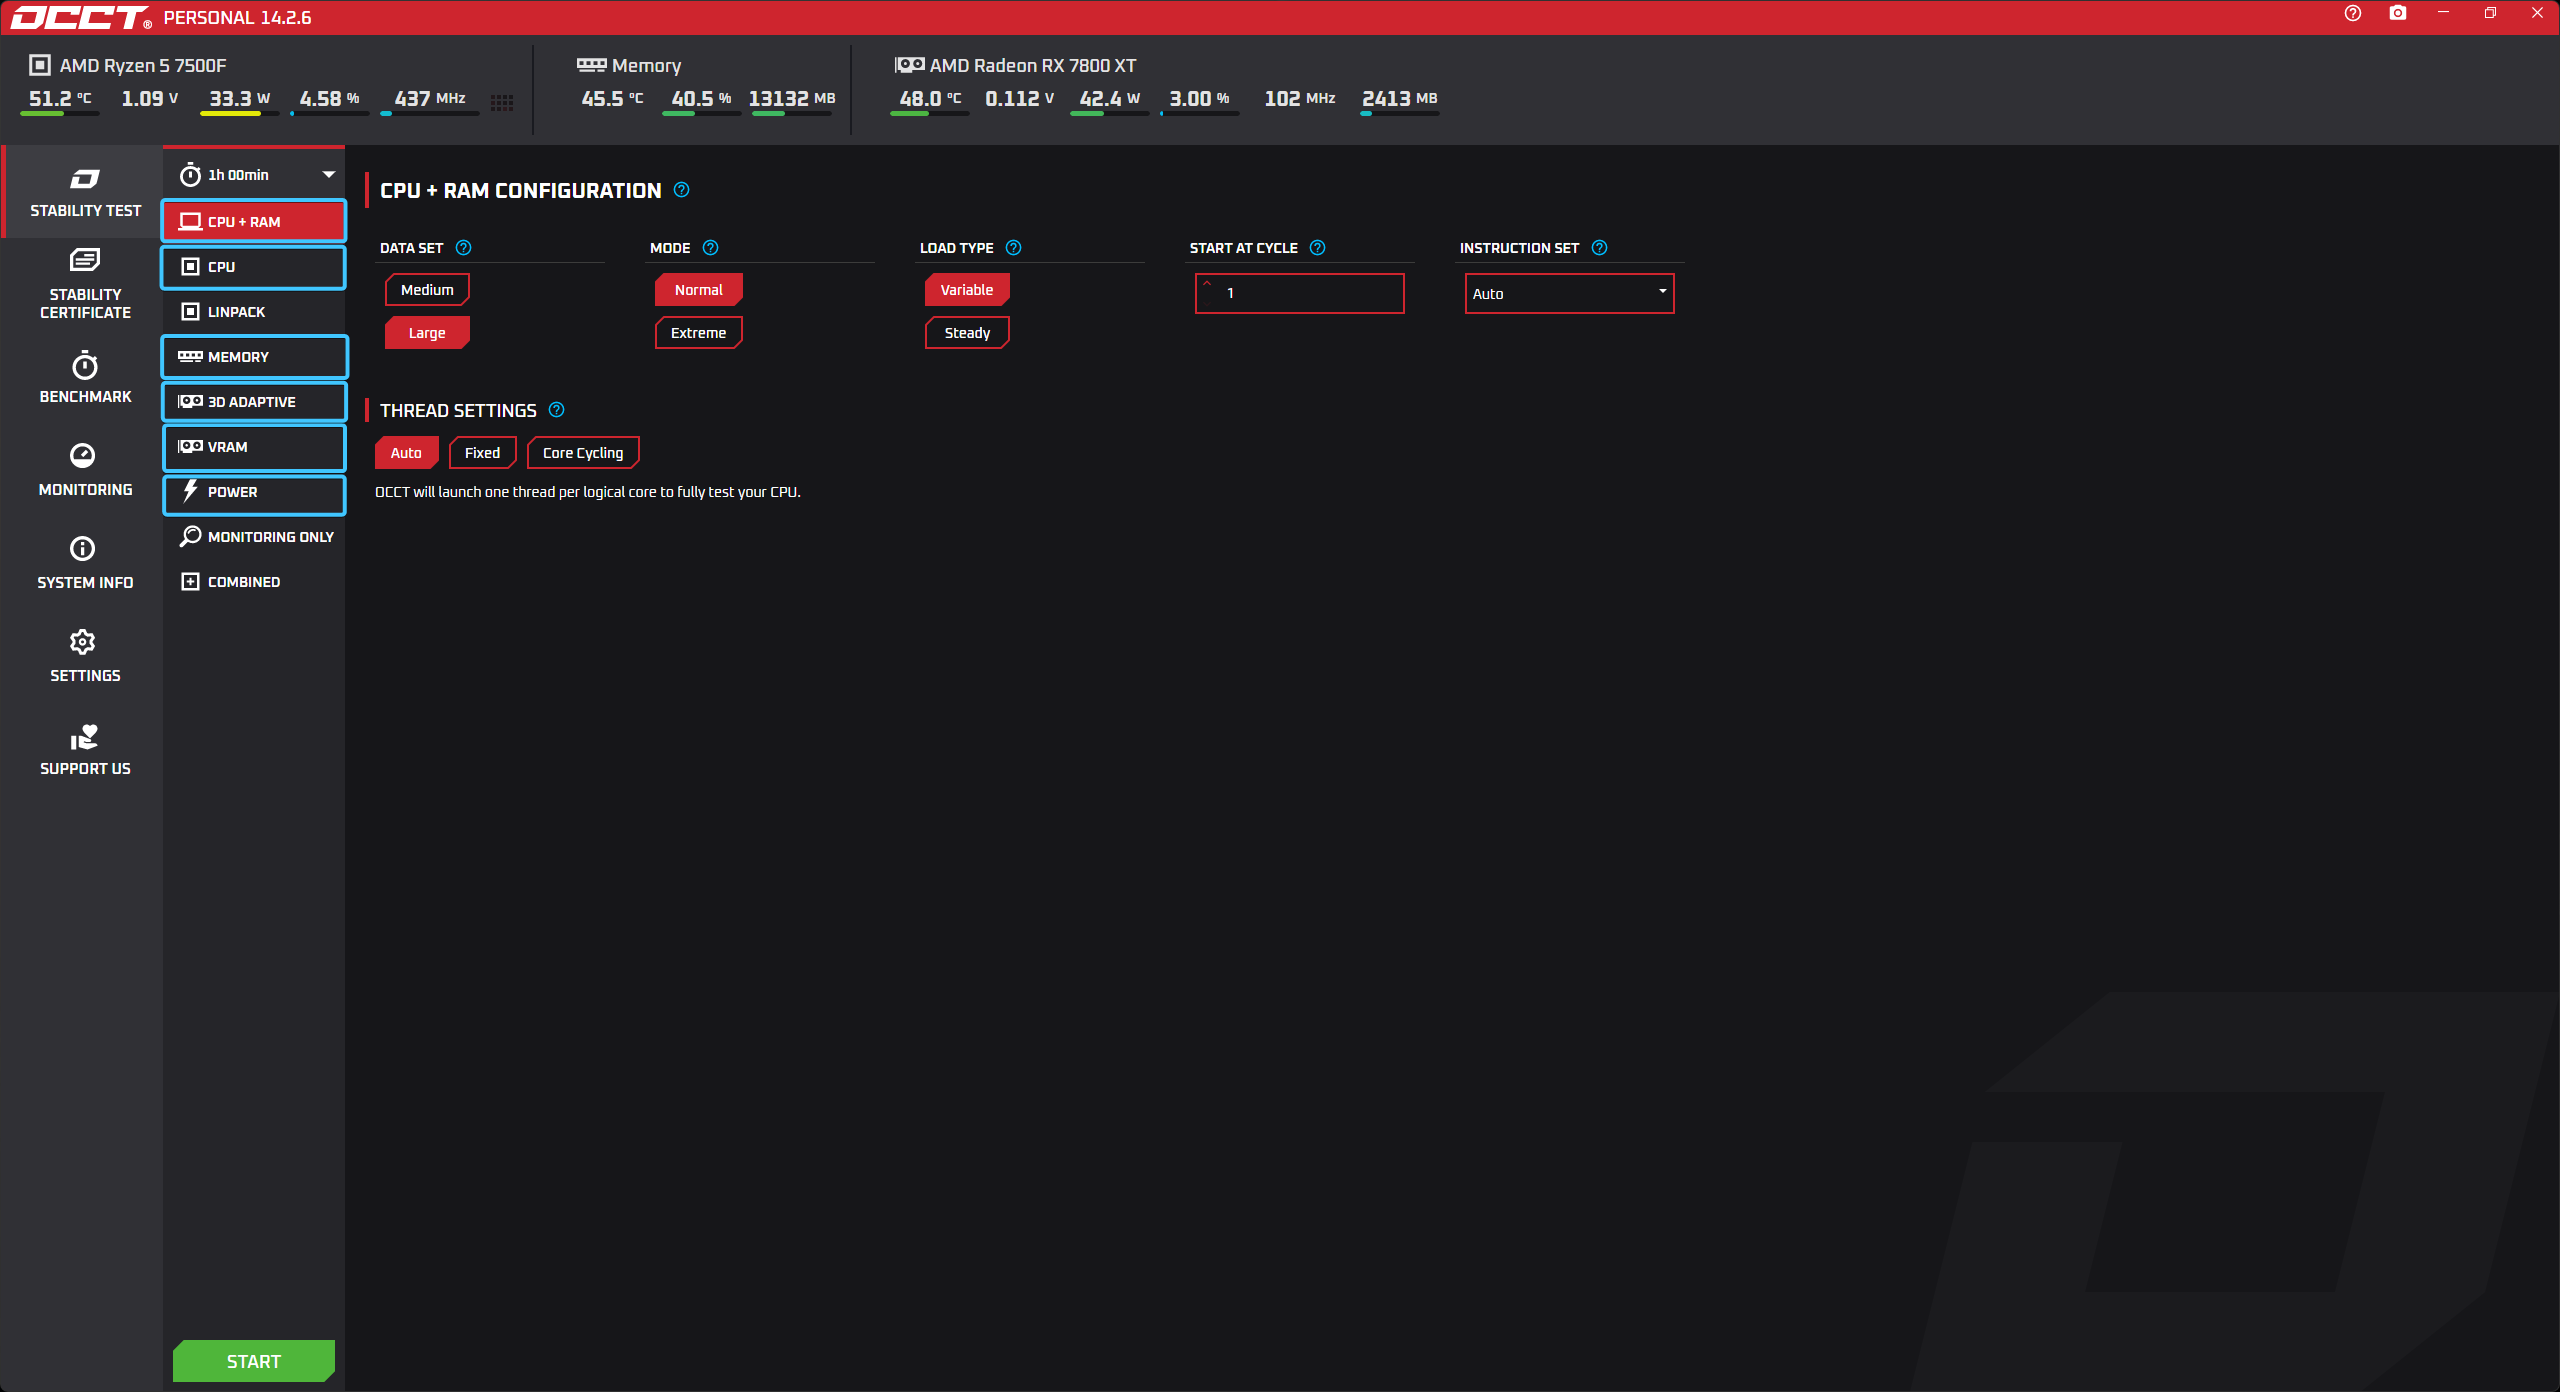Open System Info section
The width and height of the screenshot is (2560, 1392).
tap(85, 562)
